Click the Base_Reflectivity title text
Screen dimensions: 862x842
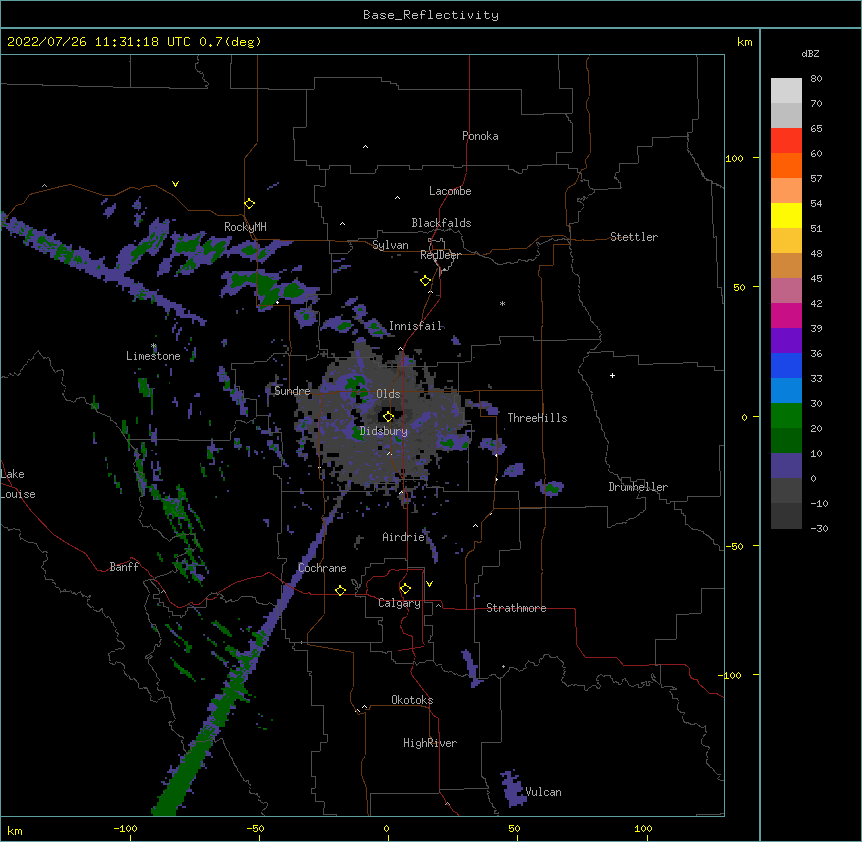pyautogui.click(x=431, y=15)
